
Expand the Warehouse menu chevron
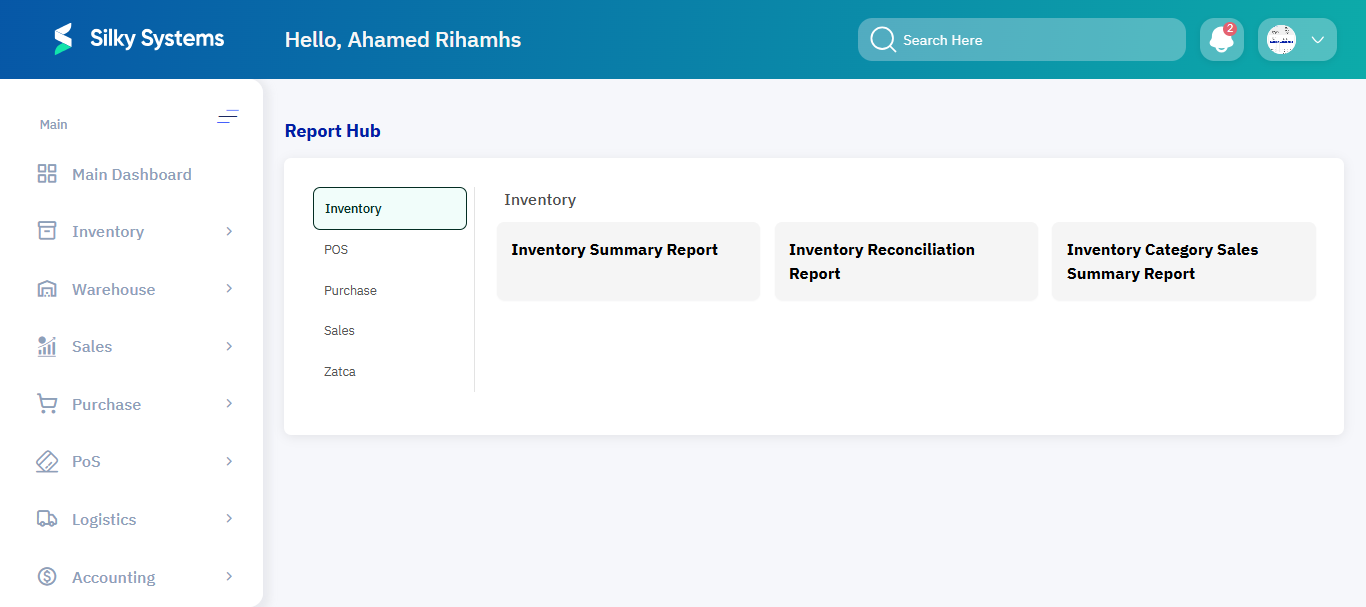229,288
